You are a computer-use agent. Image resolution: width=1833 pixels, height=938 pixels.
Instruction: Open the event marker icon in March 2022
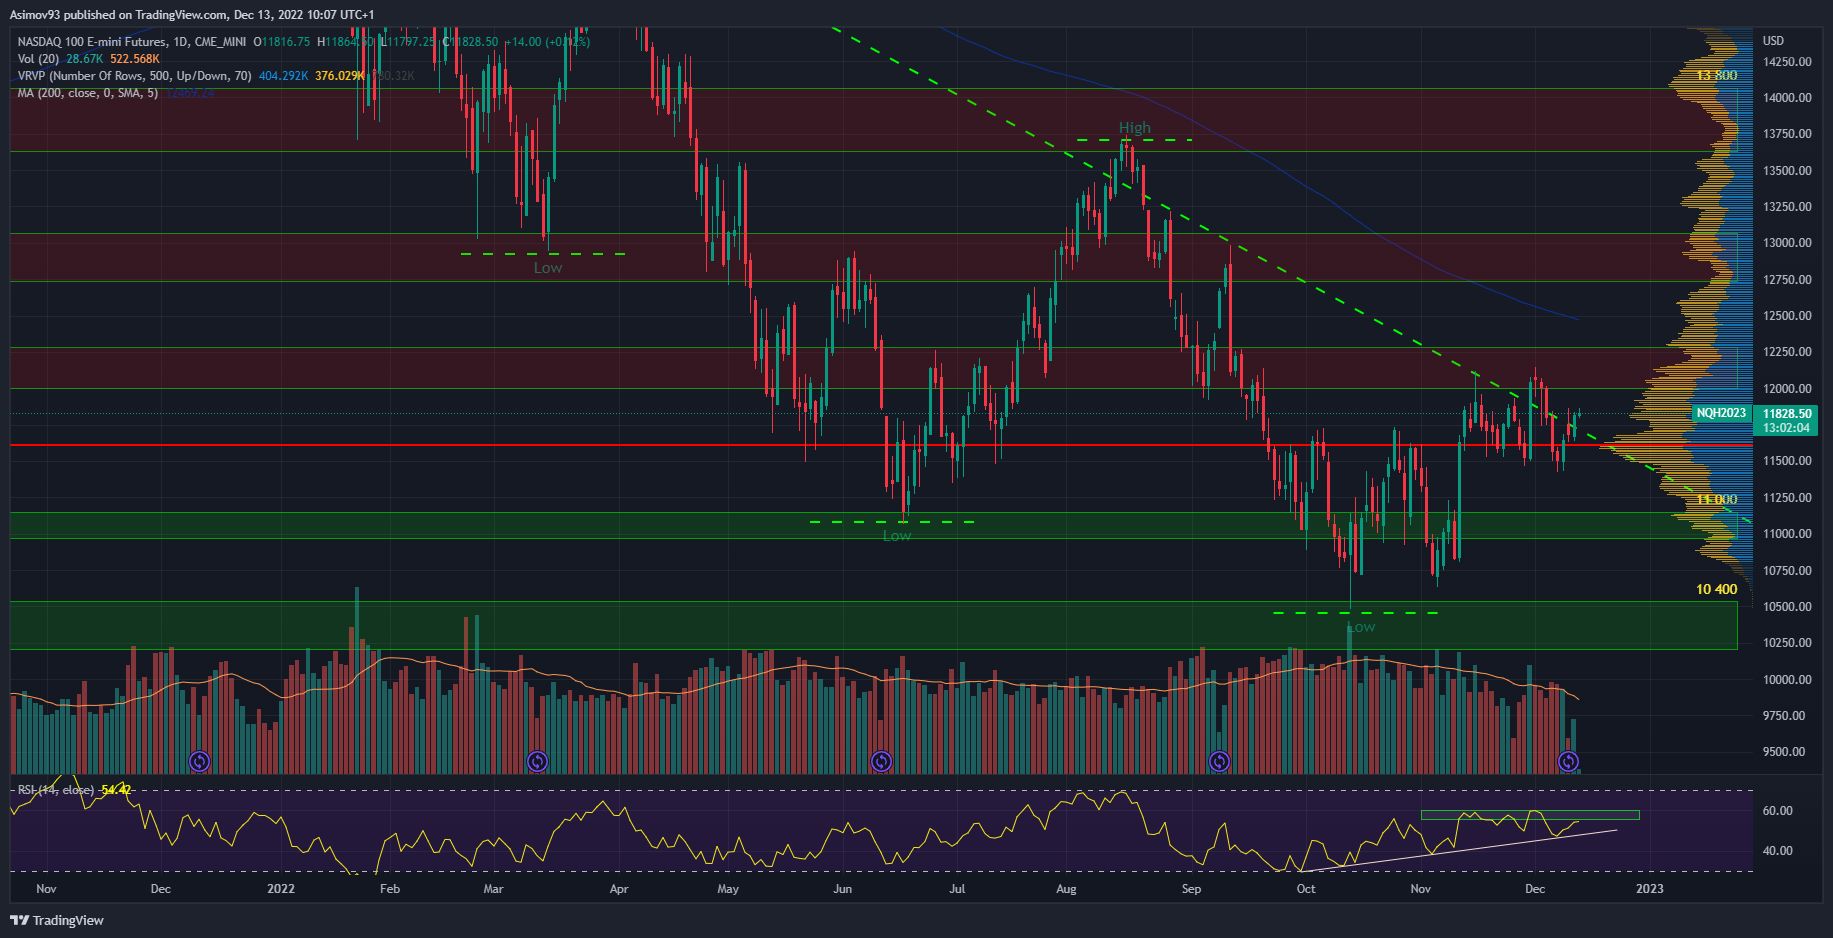tap(537, 761)
